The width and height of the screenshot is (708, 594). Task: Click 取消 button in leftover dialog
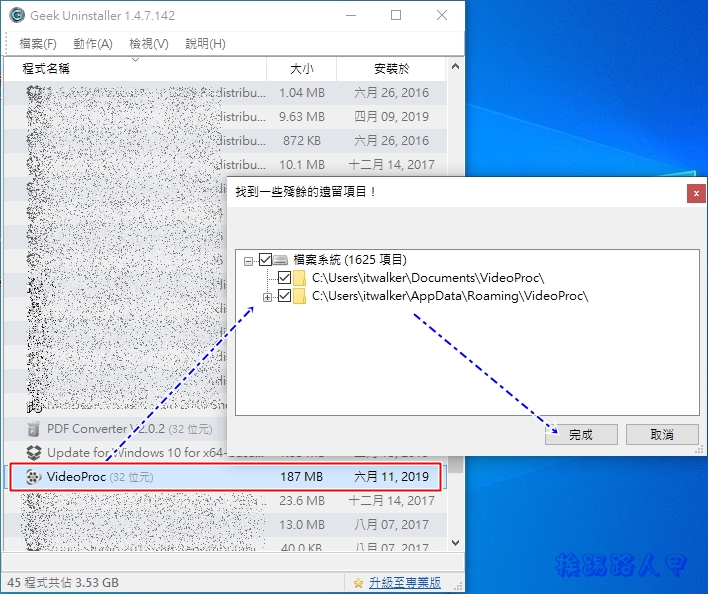pos(662,435)
